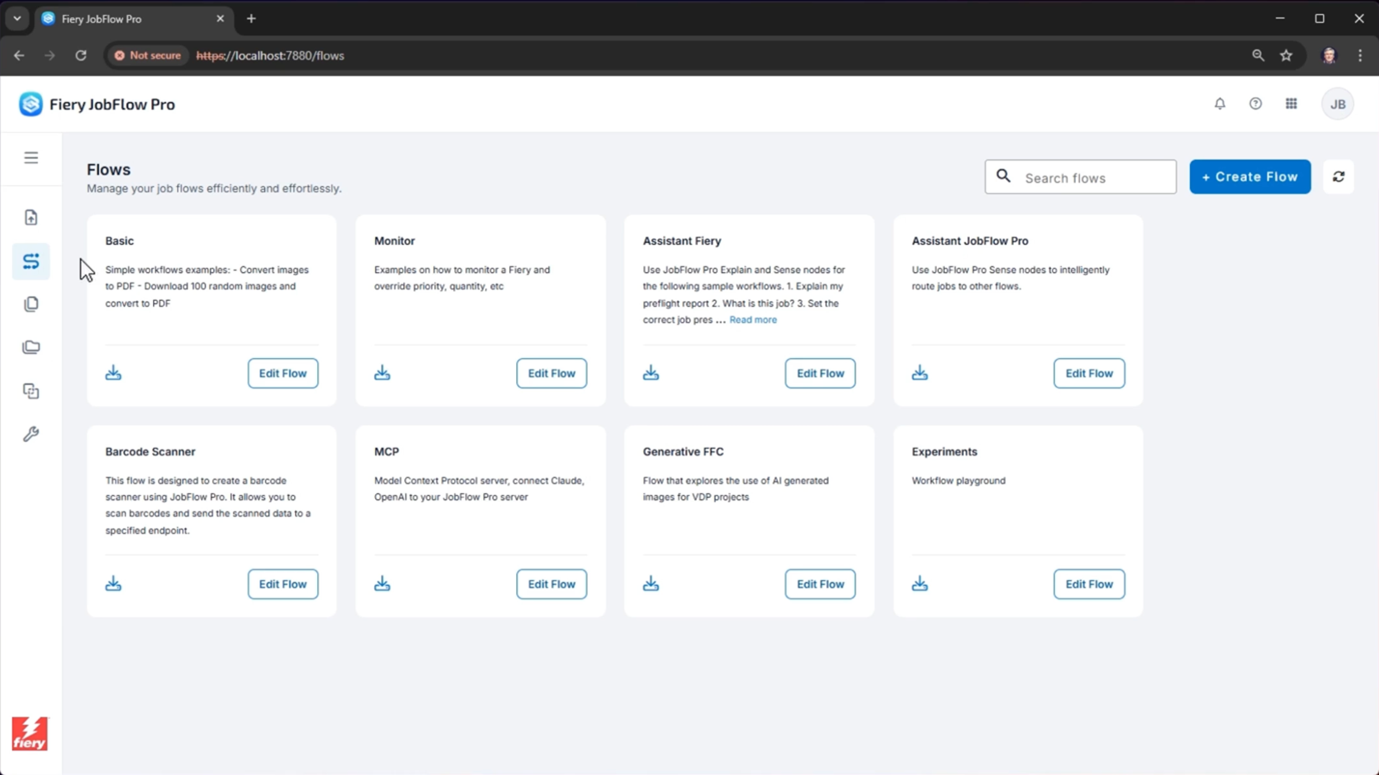Switch to the Fiery JobFlow Pro browser tab
Screen dimensions: 1379x775
(x=130, y=19)
